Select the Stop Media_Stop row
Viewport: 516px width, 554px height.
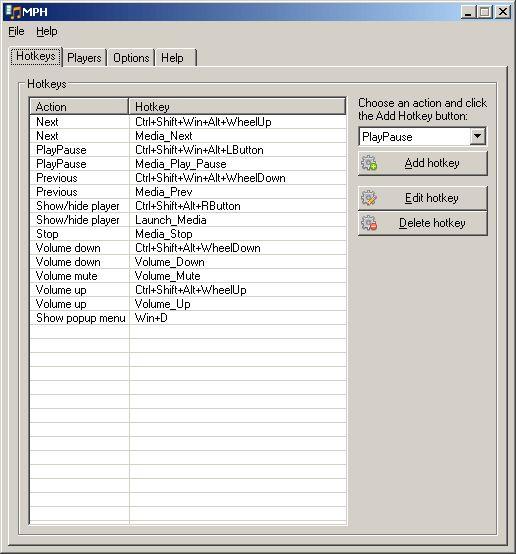(x=188, y=234)
